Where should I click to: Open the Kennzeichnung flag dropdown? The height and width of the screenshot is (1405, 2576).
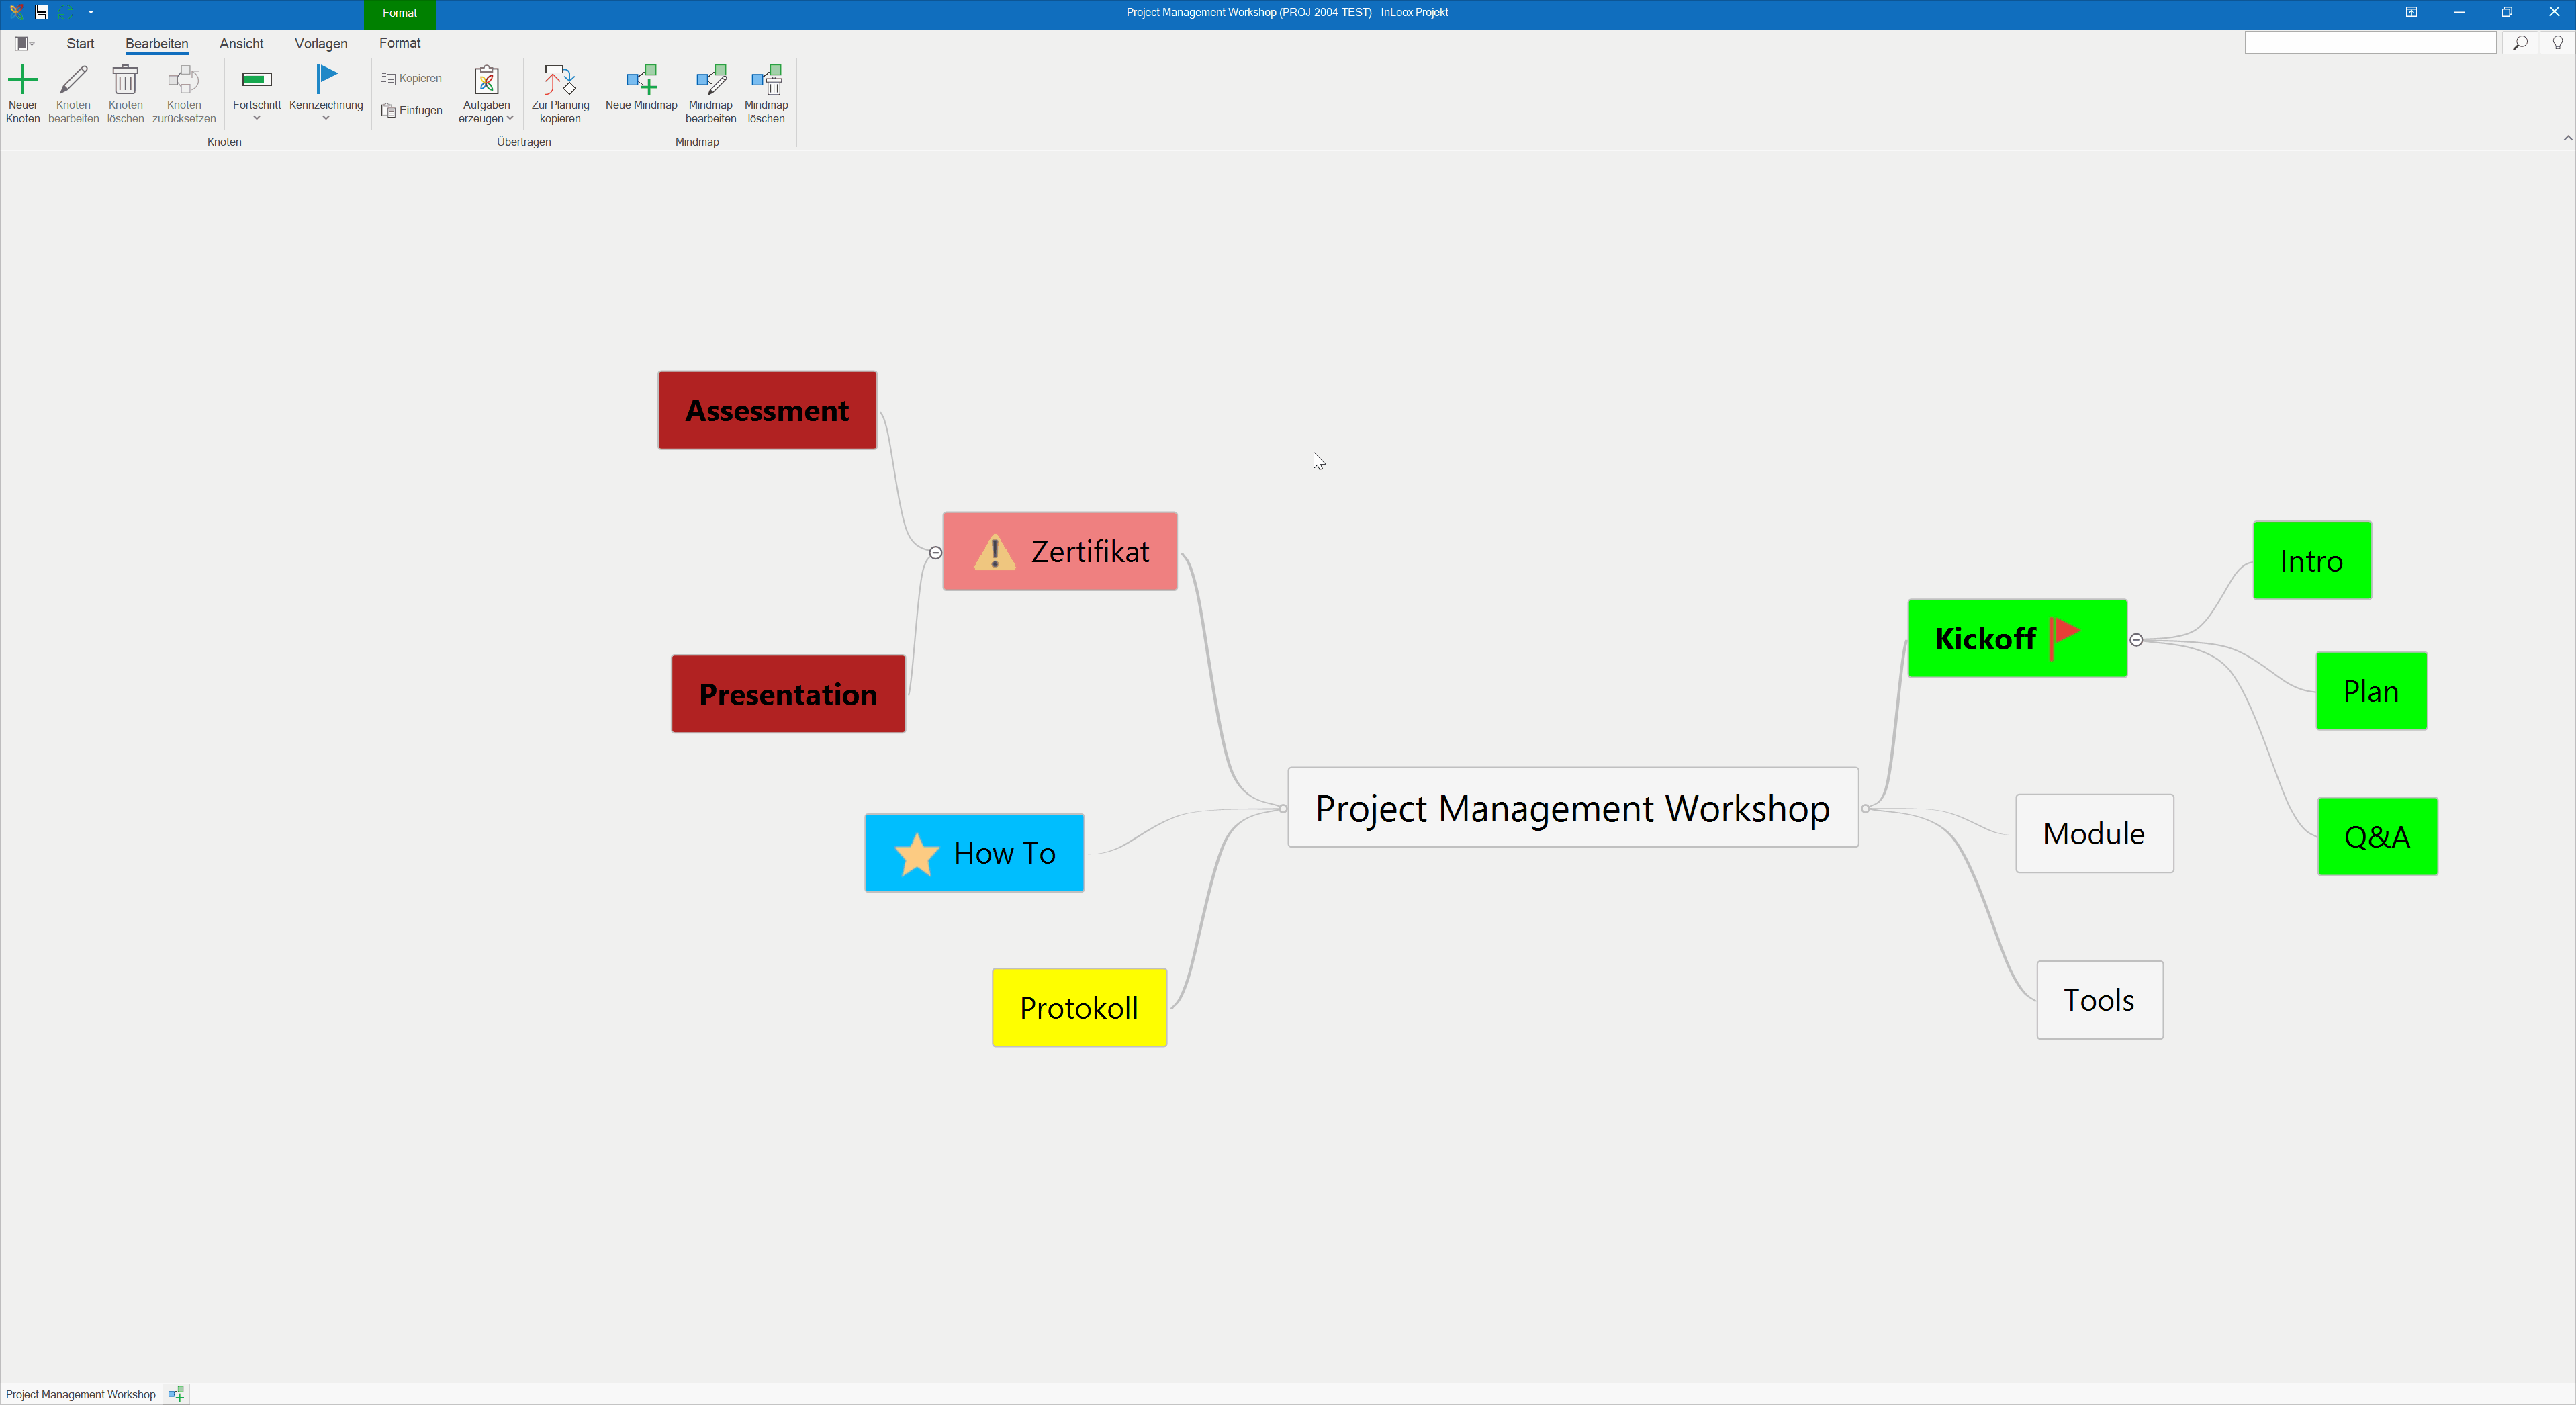click(326, 94)
